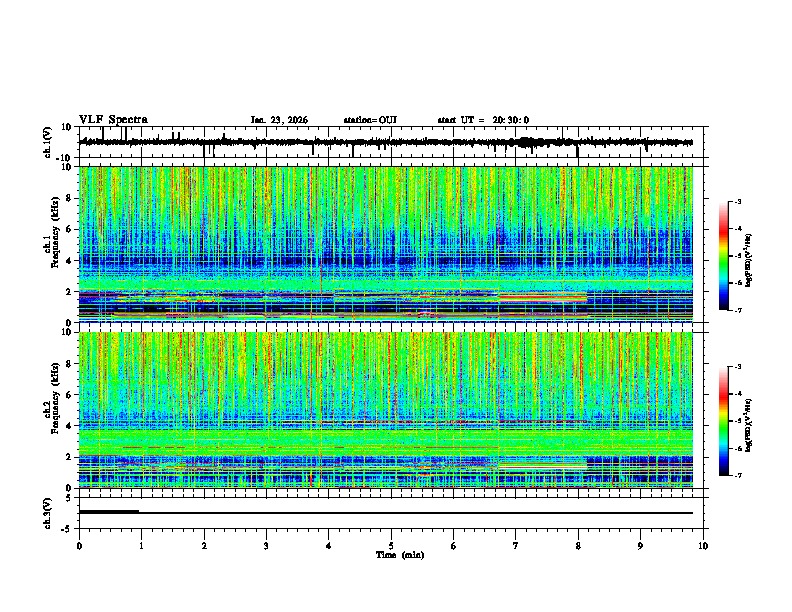
Task: Click the ch.2 "Frequency (kHz)" axis label
Action: pos(54,398)
